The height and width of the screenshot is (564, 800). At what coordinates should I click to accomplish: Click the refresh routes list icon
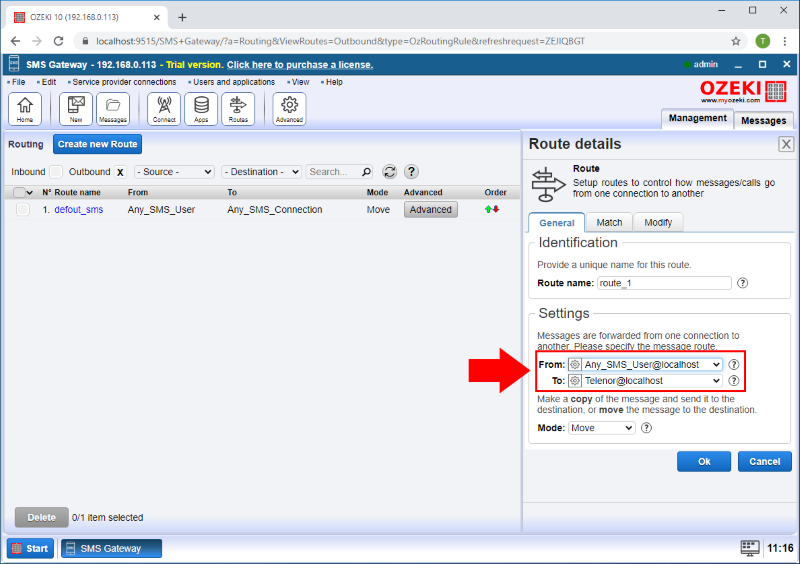[390, 172]
